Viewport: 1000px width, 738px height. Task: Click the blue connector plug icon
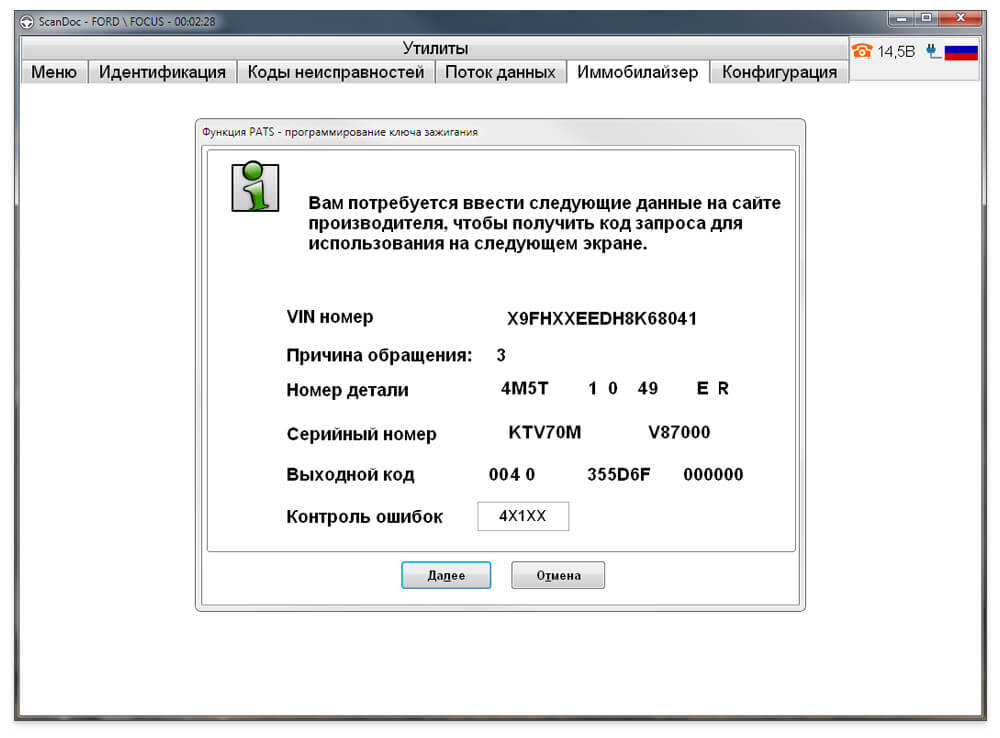(x=934, y=51)
